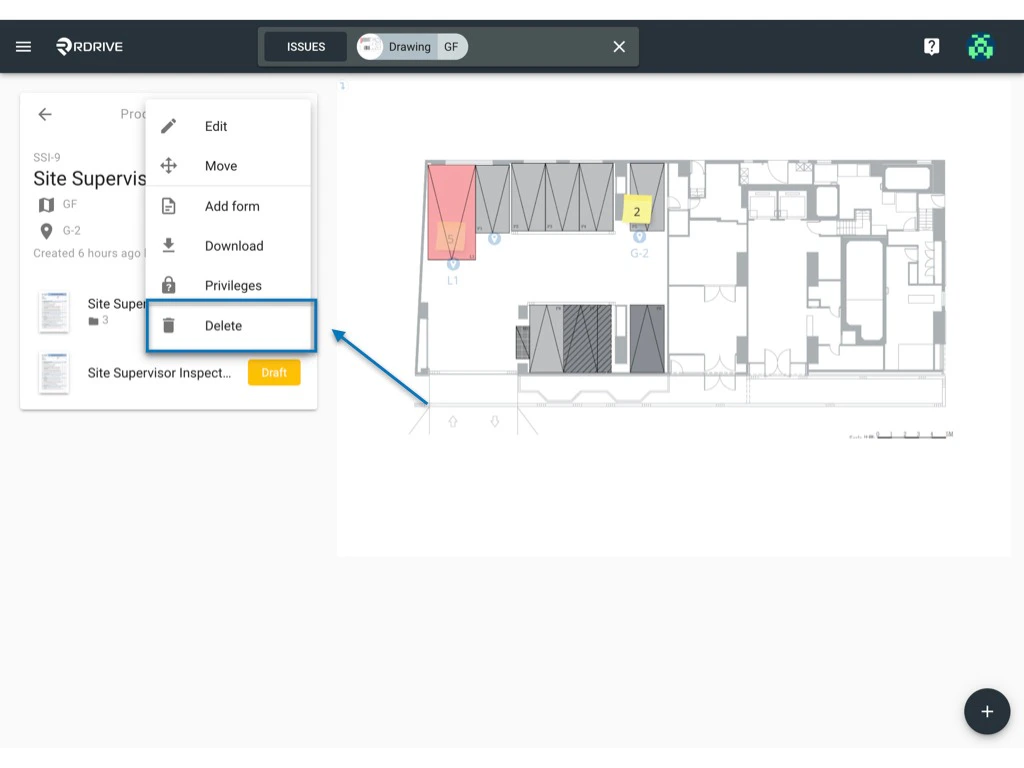Click the GF label beside map icon
This screenshot has height=768, width=1024.
(70, 204)
